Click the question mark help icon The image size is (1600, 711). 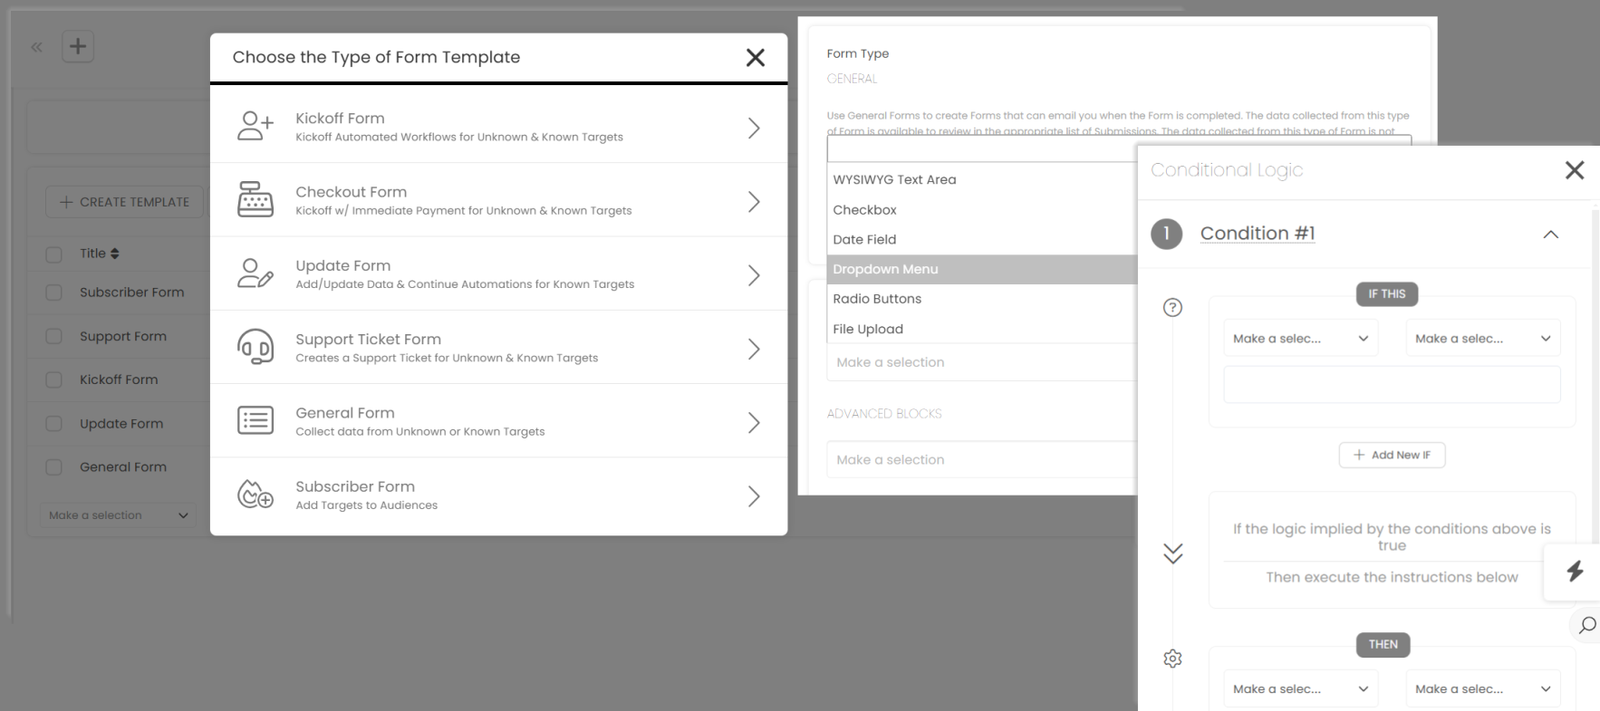tap(1173, 307)
